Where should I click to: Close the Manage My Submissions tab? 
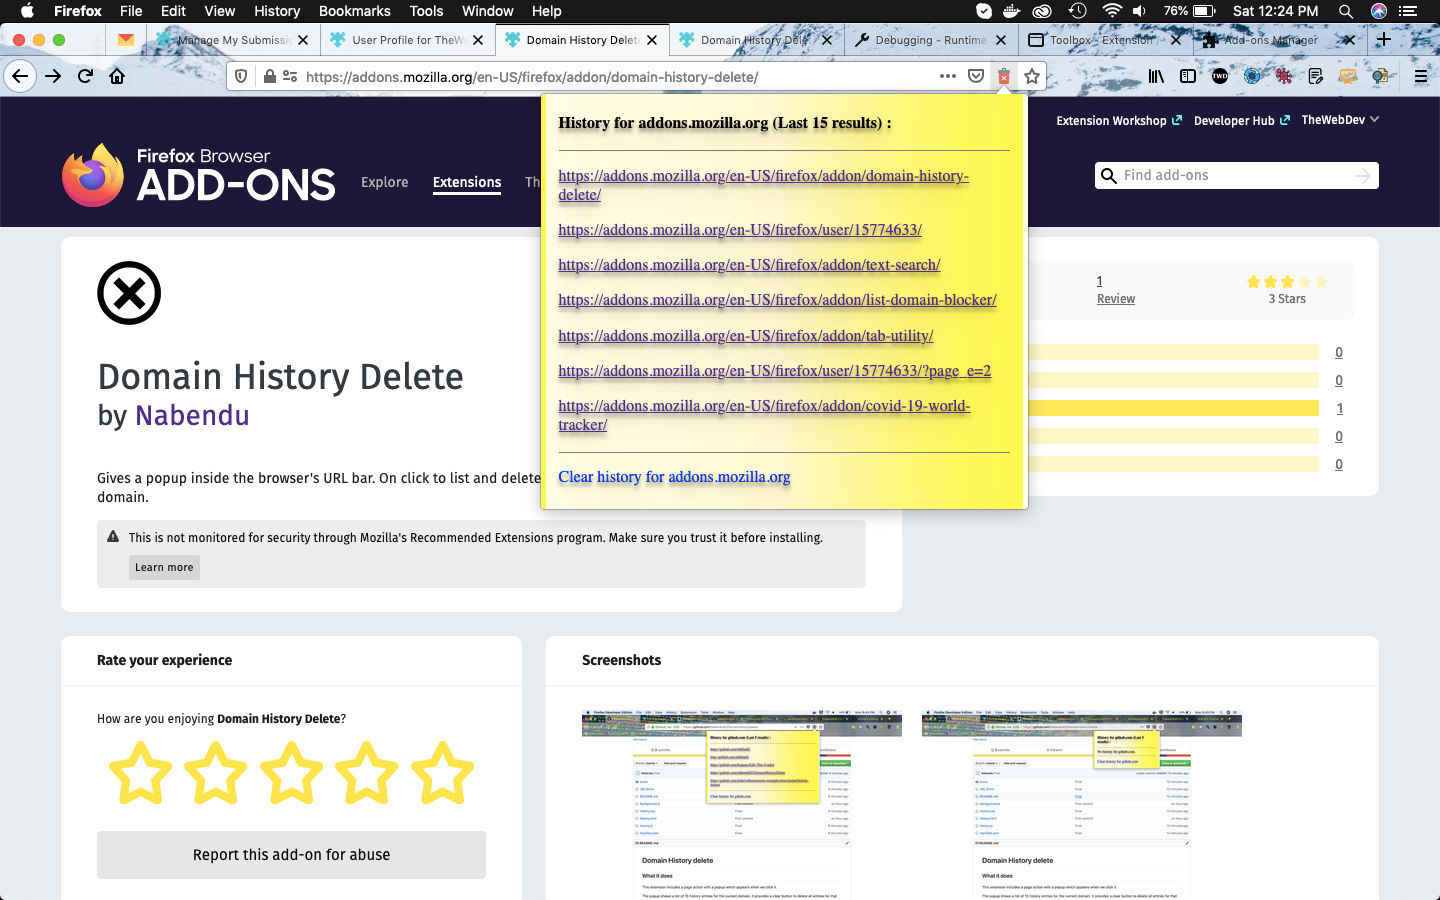[303, 40]
